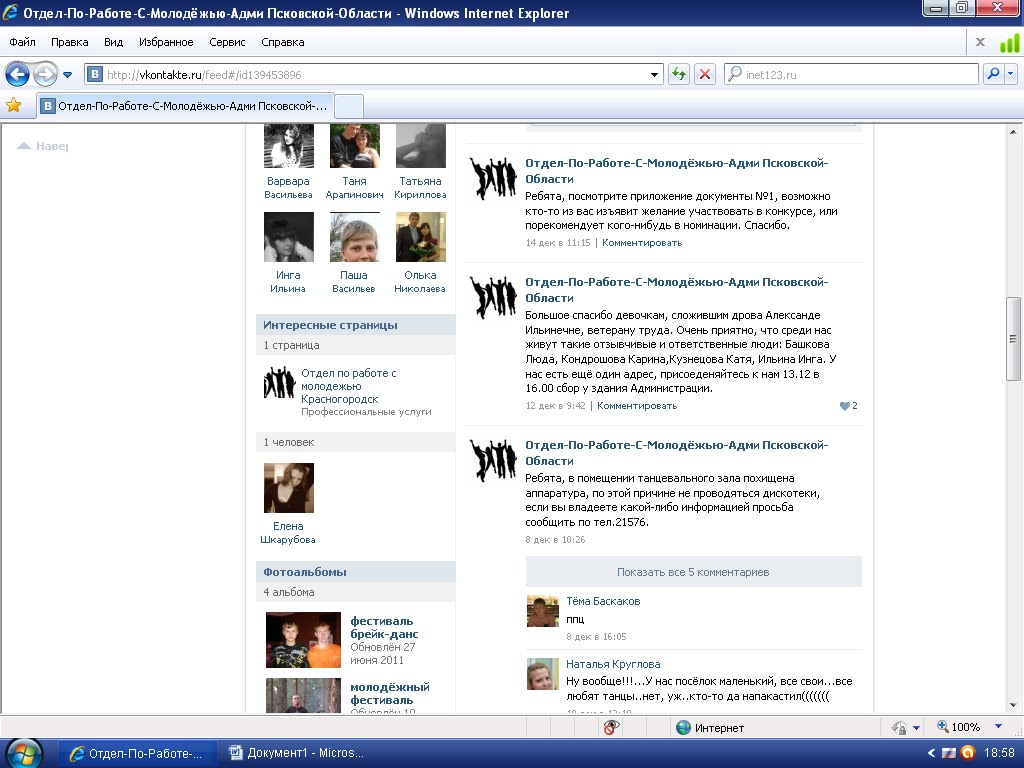Click the browser Back arrow button
This screenshot has width=1024, height=768.
17,74
